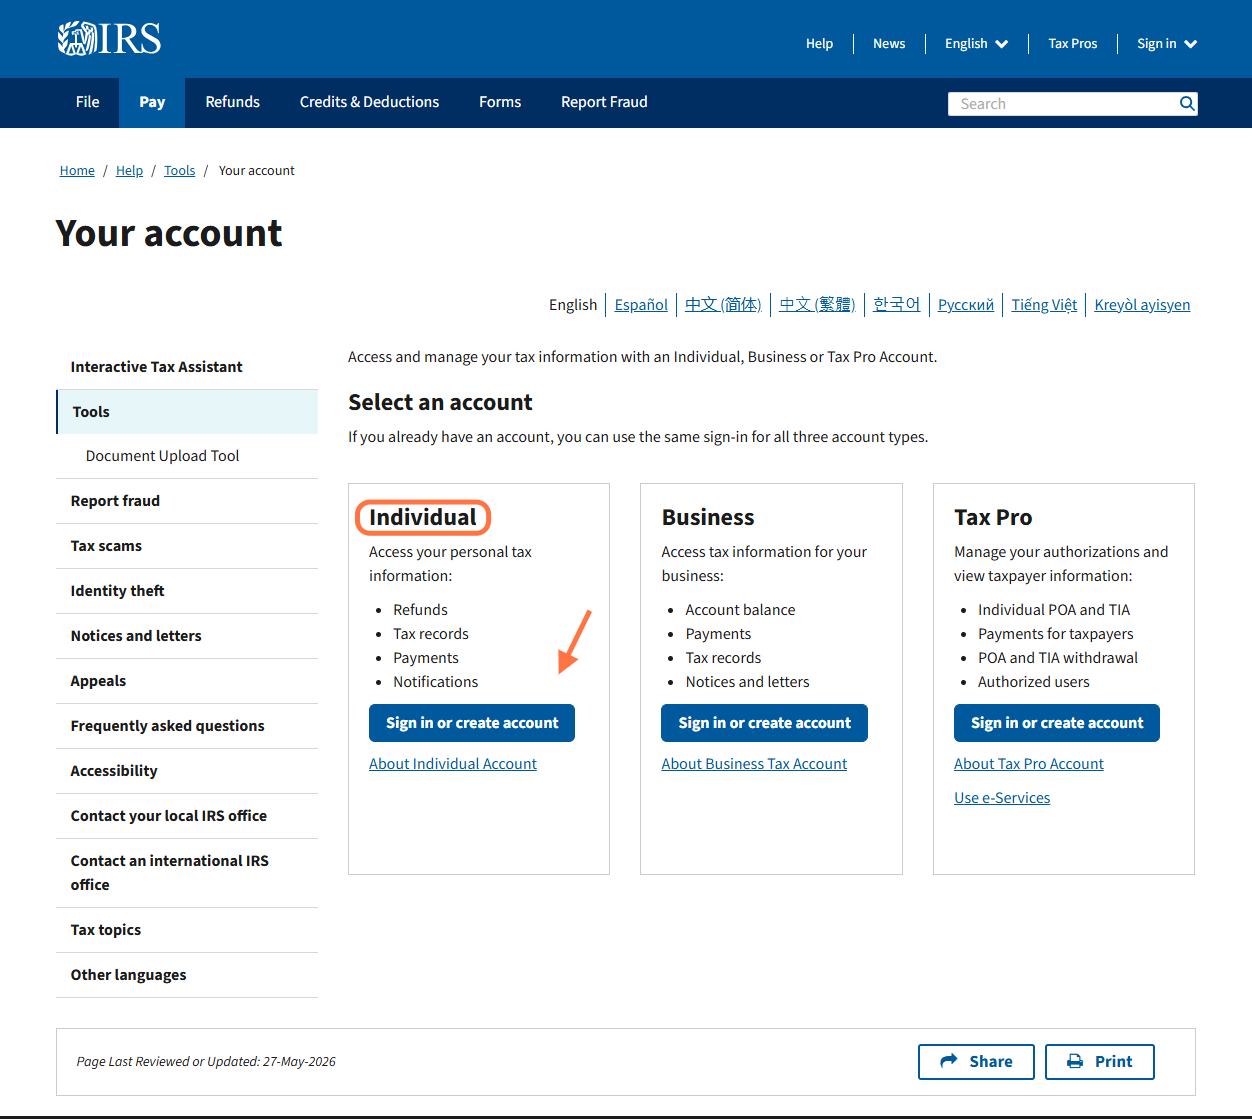Go to Help breadcrumb link
The width and height of the screenshot is (1252, 1119).
[129, 171]
